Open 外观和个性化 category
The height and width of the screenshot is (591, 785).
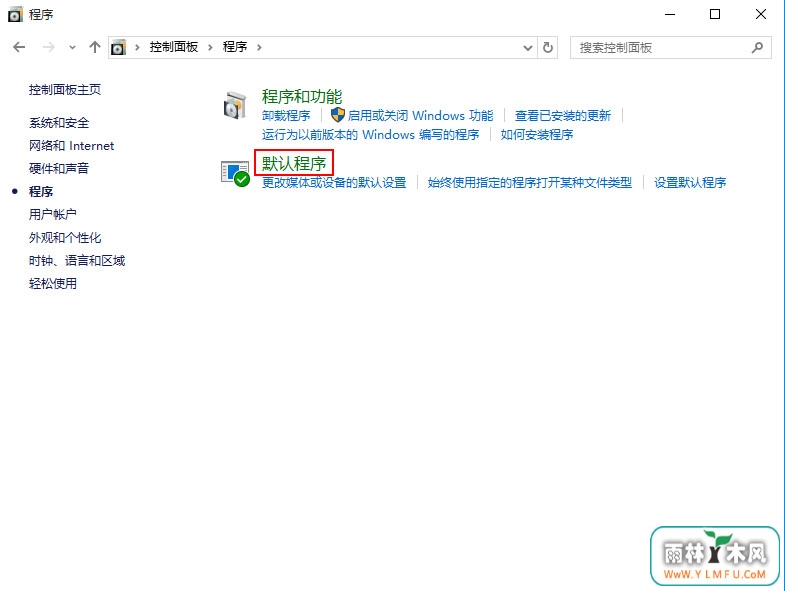(65, 237)
